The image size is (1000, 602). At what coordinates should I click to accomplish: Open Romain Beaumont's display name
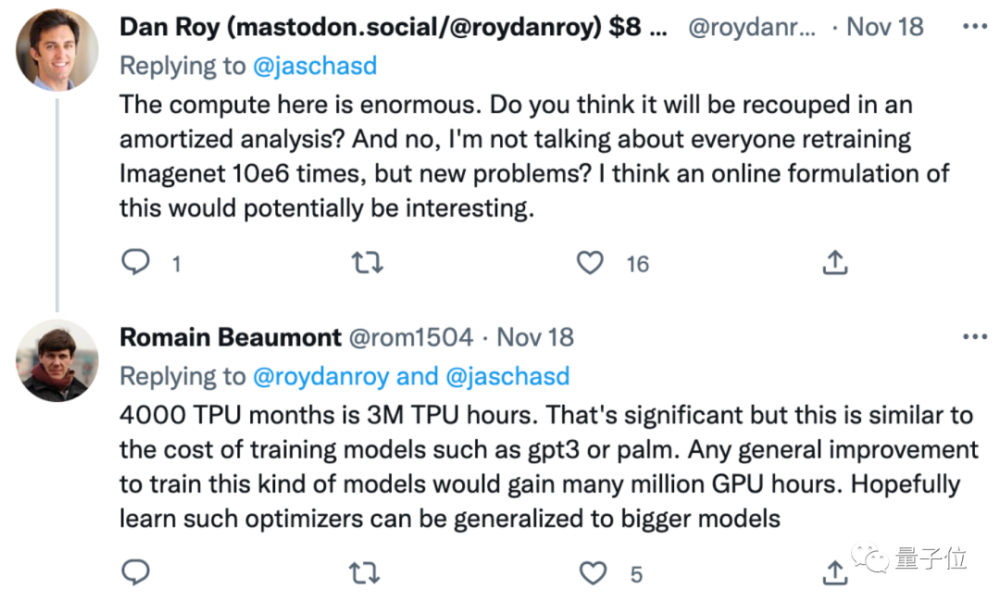(230, 337)
